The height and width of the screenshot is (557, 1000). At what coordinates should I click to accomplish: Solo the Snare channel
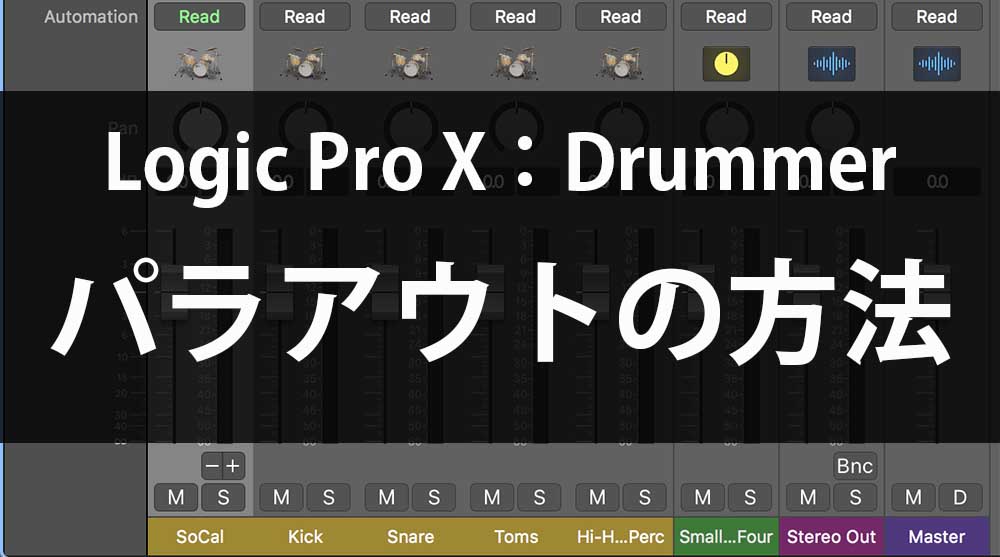(434, 497)
